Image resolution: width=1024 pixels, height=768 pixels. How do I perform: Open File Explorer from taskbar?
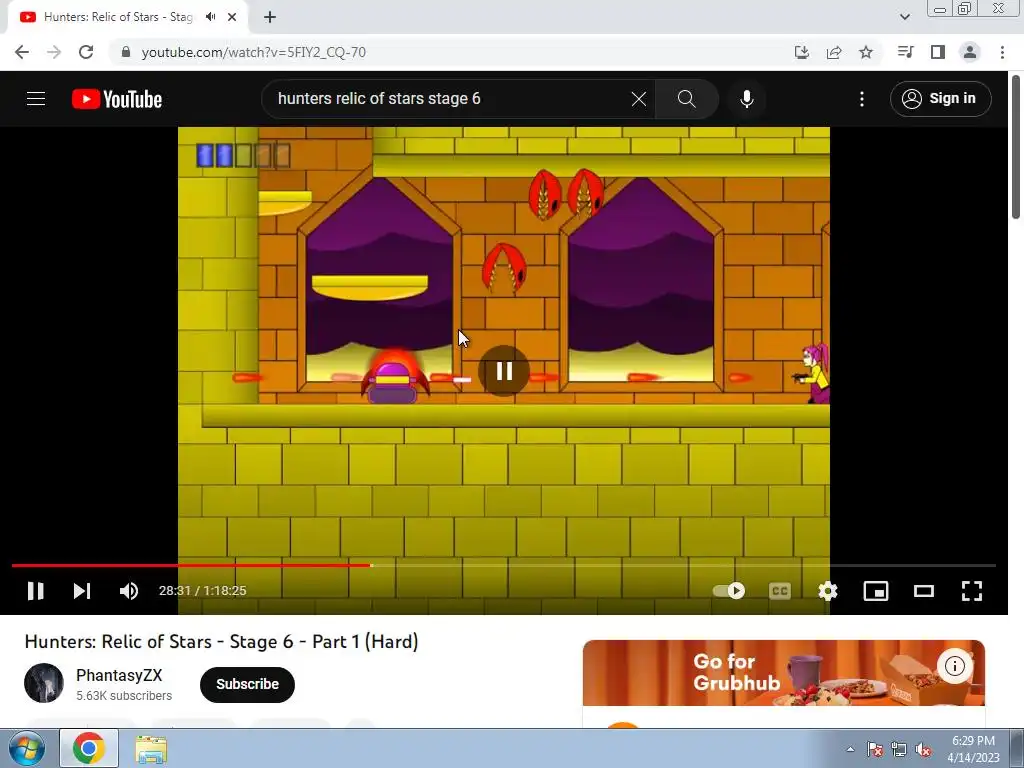tap(151, 748)
